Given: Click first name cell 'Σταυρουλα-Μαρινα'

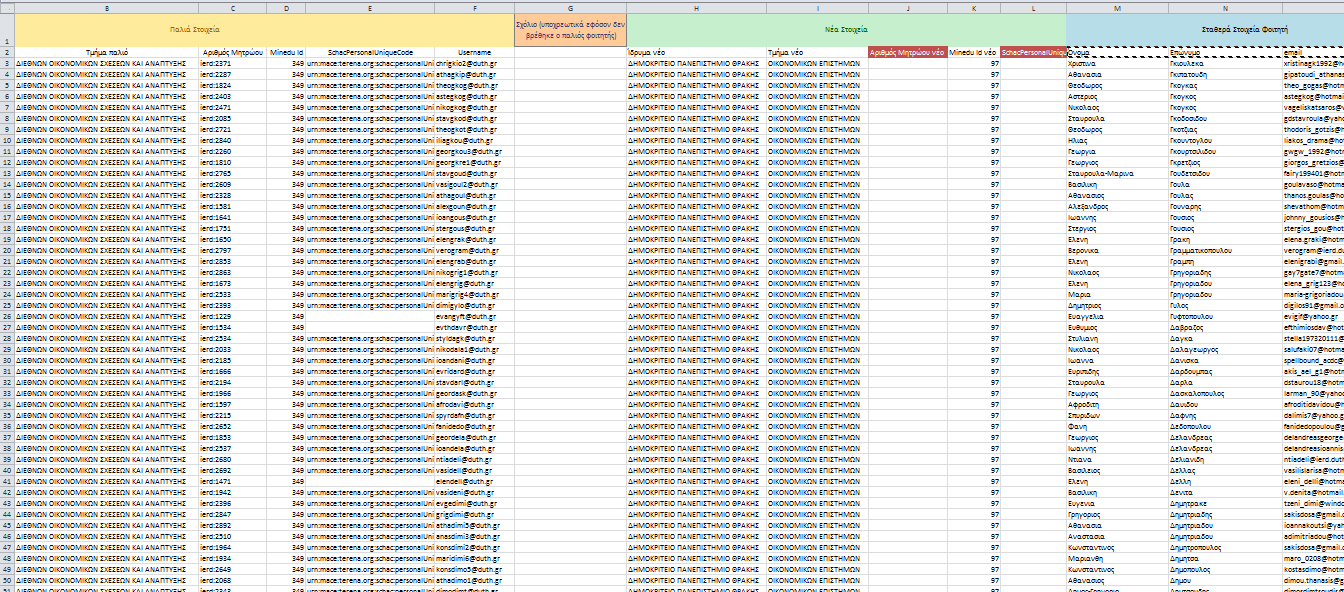Looking at the screenshot, I should coord(1117,173).
